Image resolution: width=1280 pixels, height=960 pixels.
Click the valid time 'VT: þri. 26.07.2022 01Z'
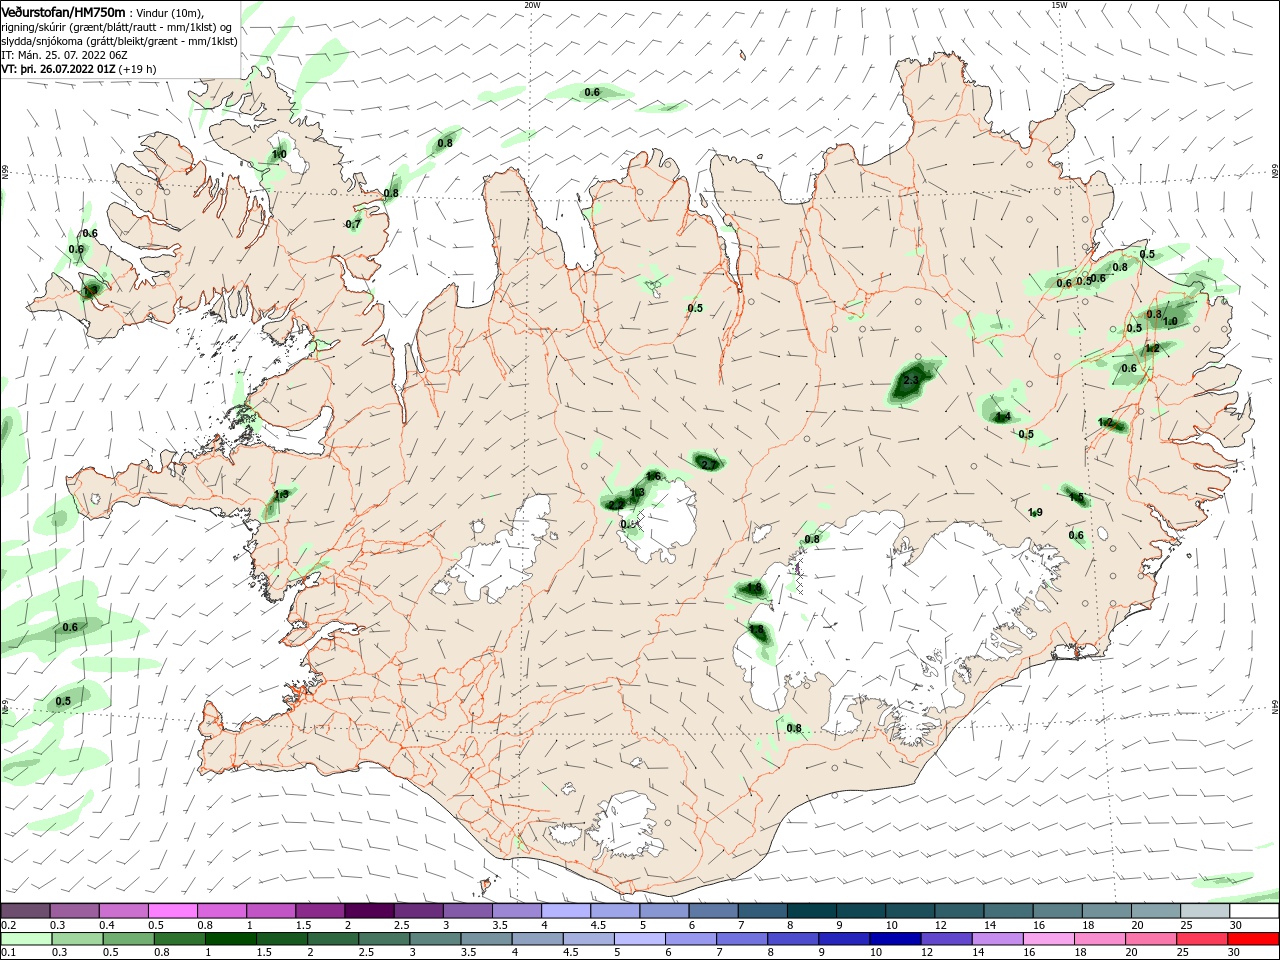pyautogui.click(x=58, y=69)
